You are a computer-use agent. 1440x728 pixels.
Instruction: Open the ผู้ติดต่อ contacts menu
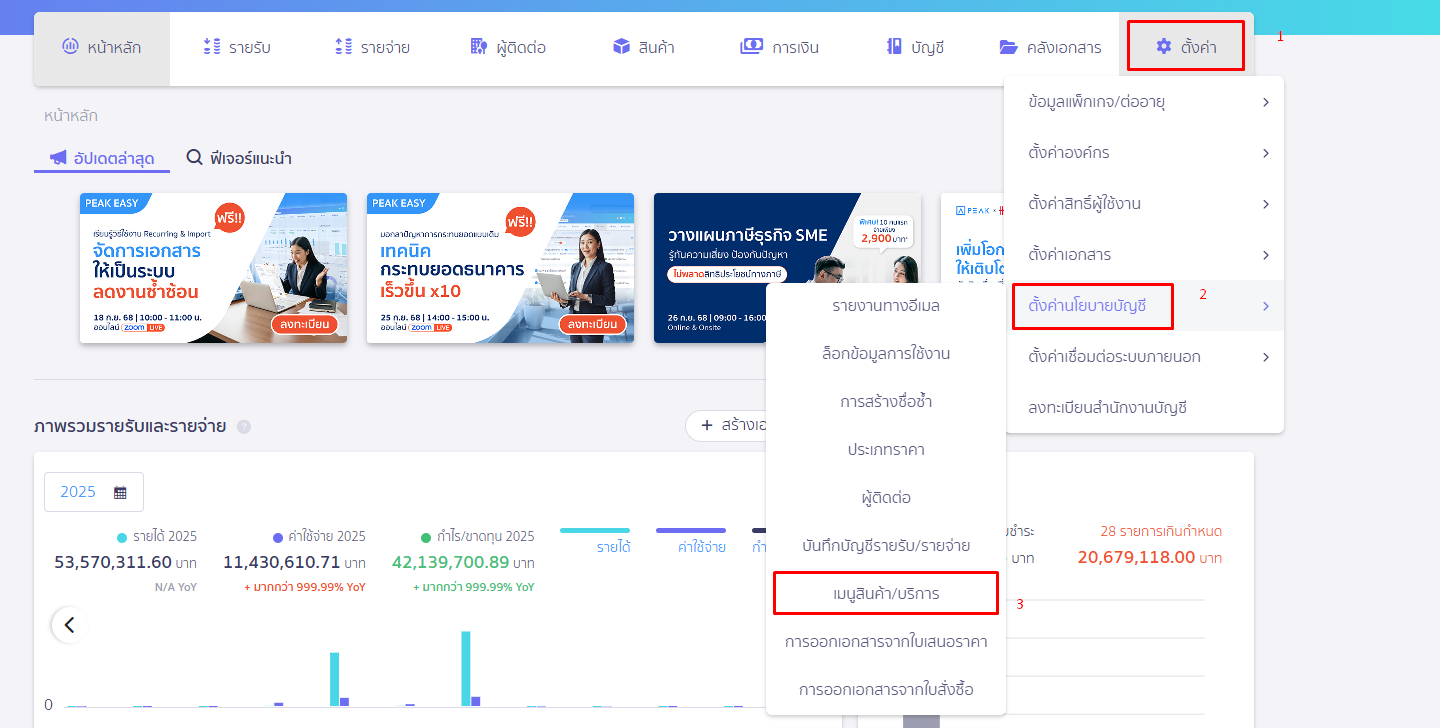[508, 47]
